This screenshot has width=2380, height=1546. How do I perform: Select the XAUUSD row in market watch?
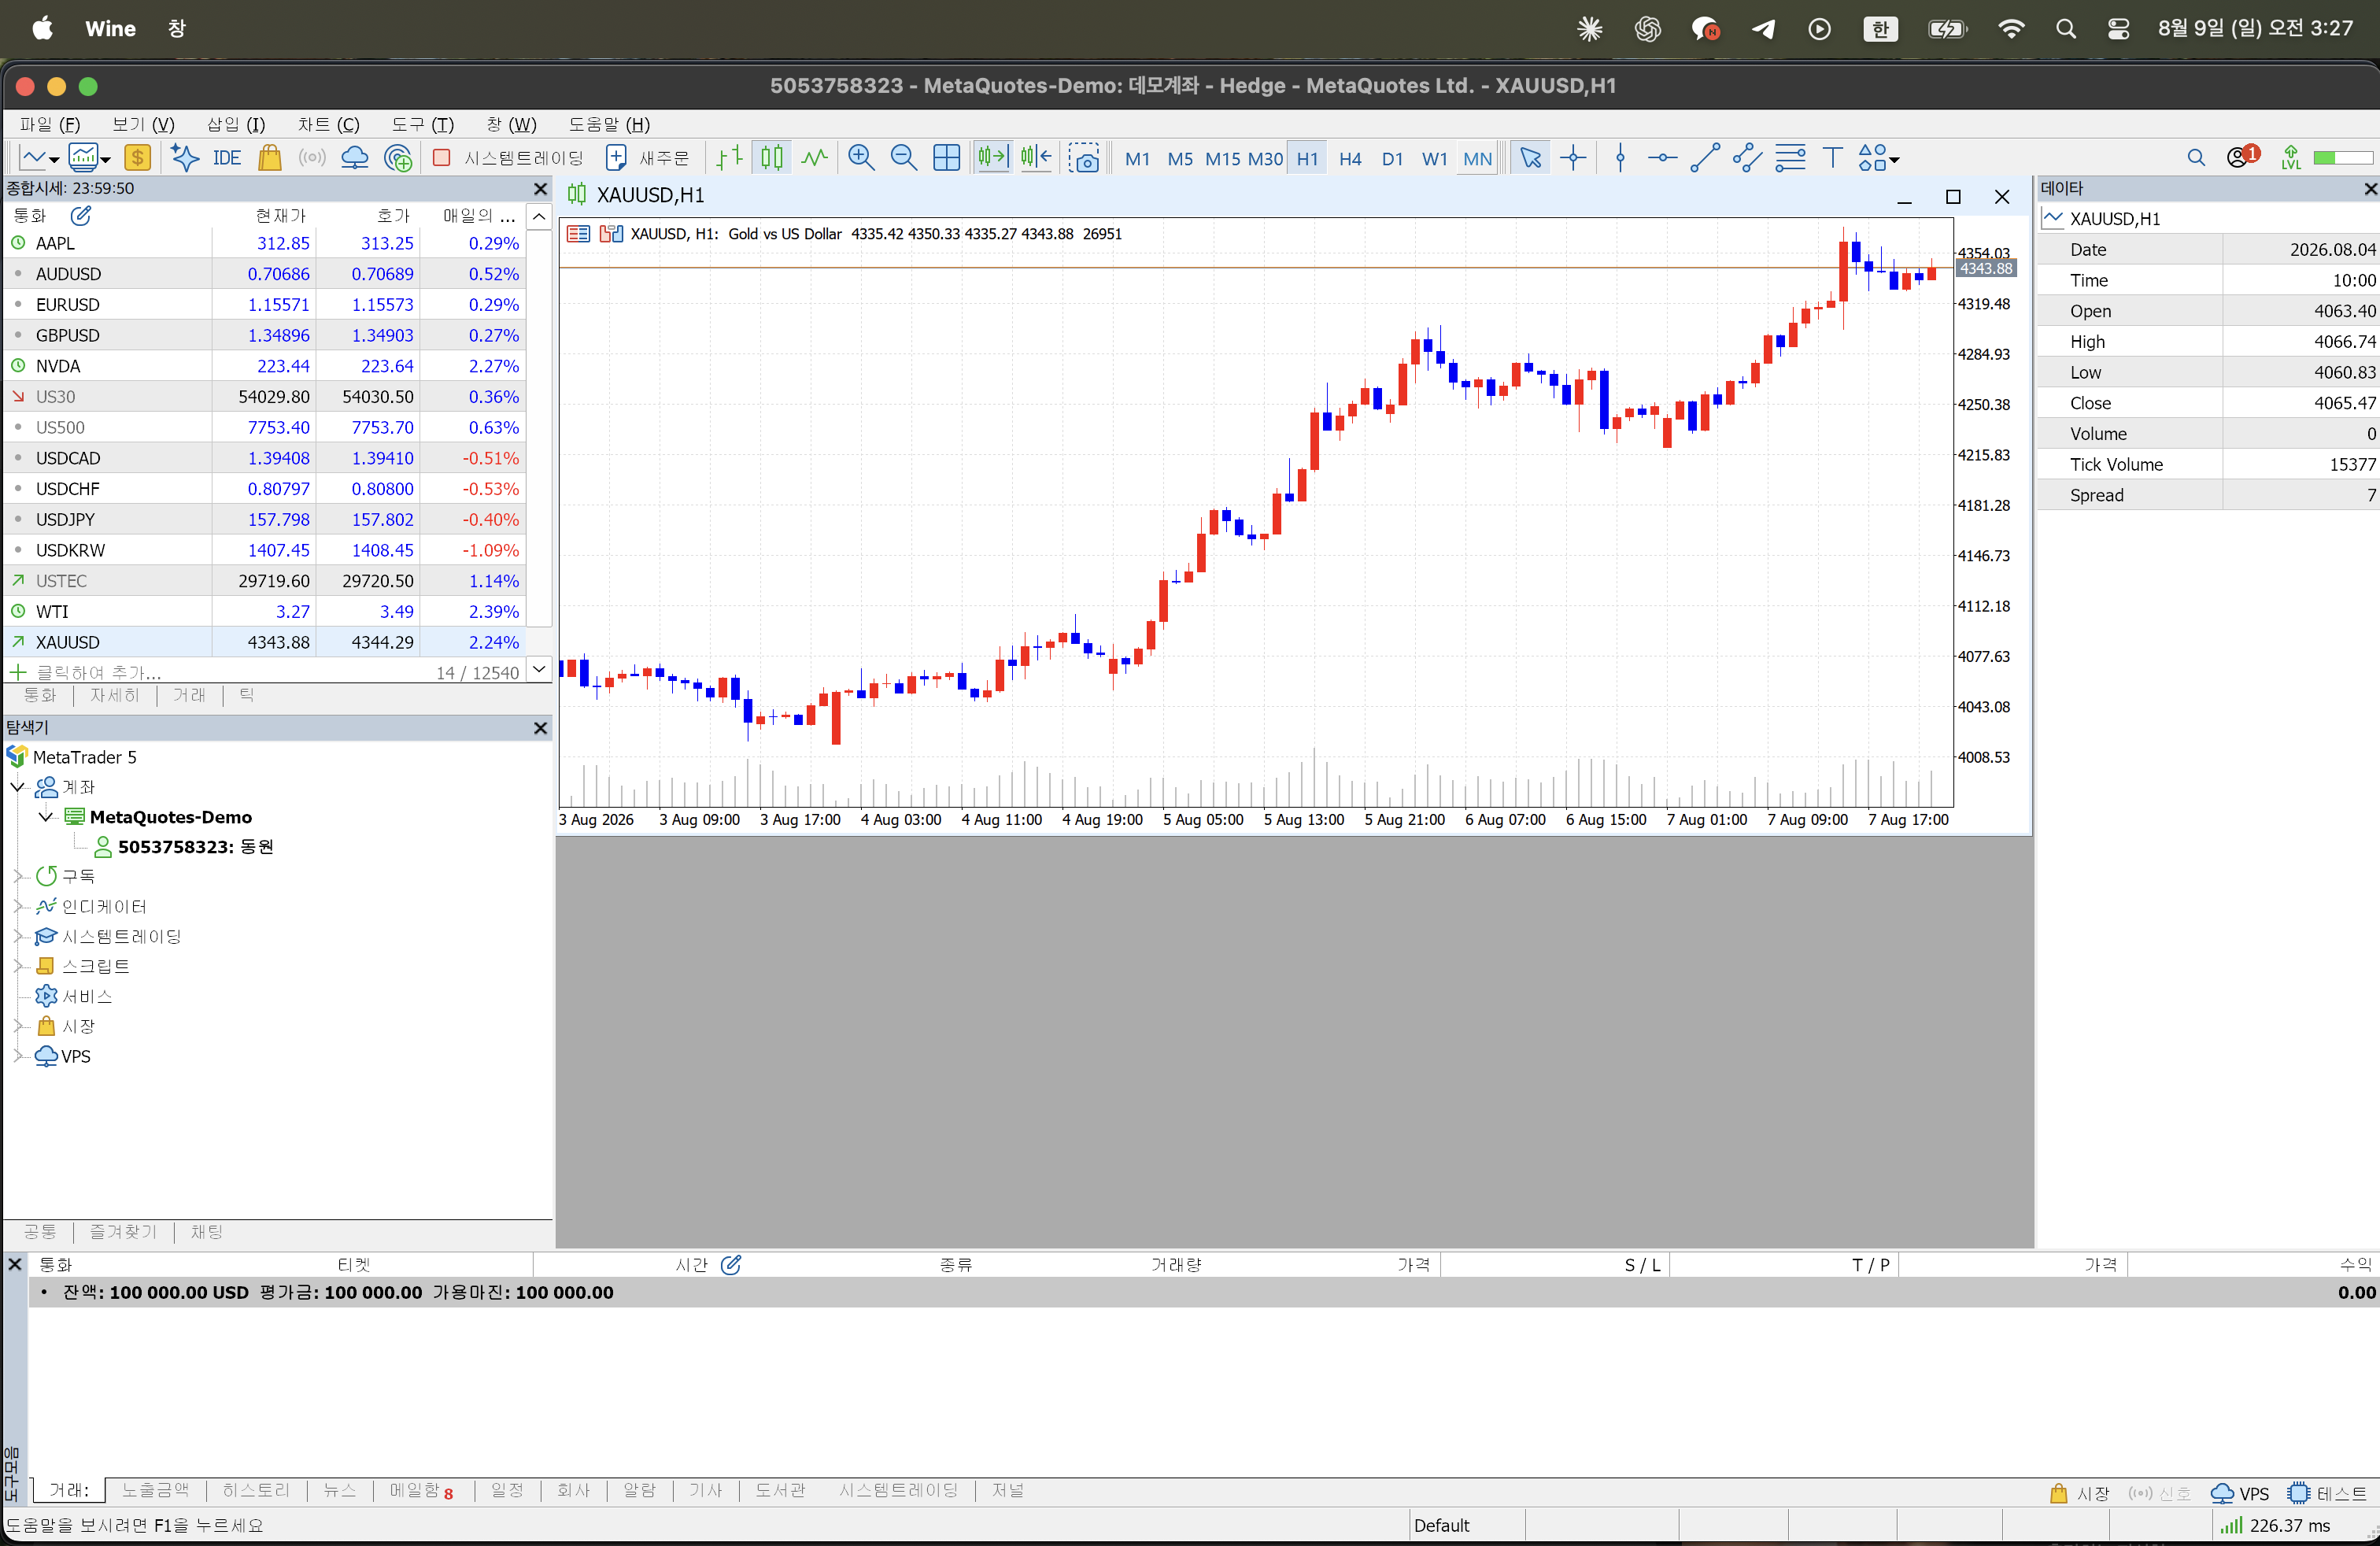point(265,642)
